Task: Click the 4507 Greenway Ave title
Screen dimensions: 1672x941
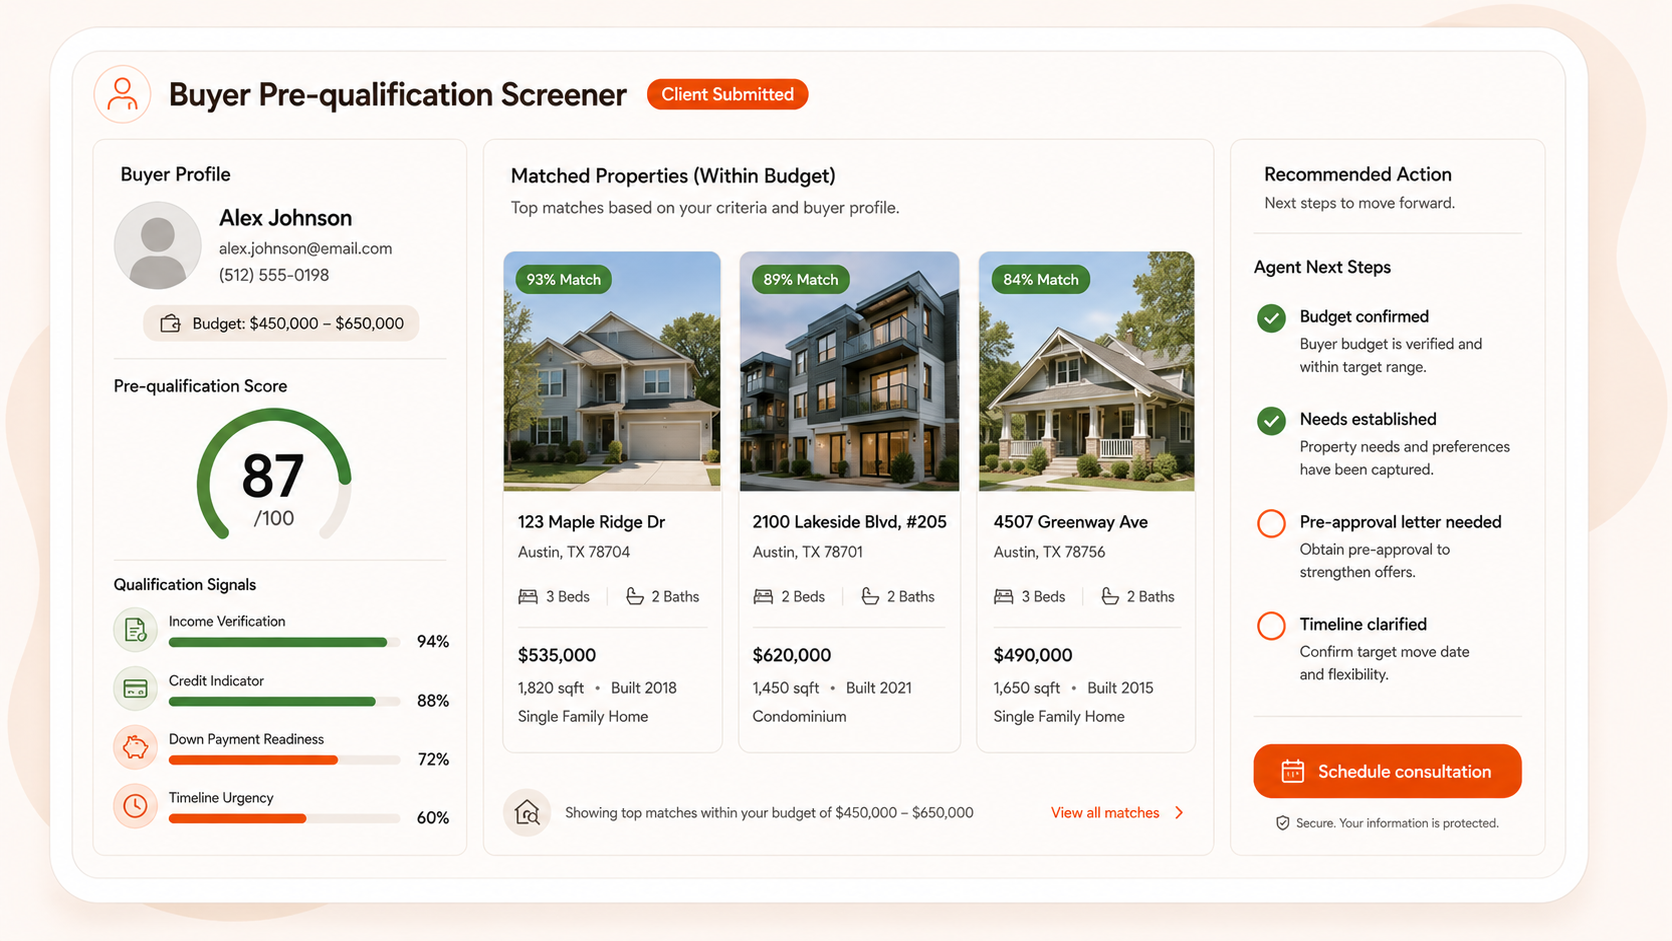Action: point(1070,522)
